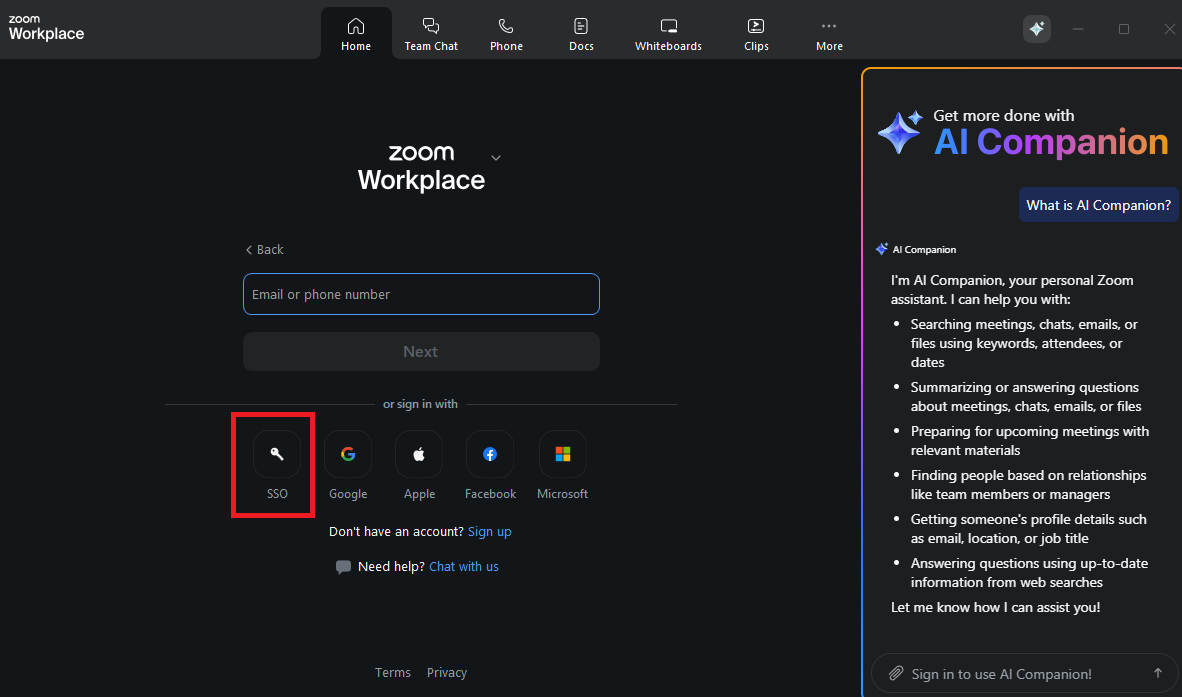Click the What is AI Companion? bubble
The image size is (1182, 697).
pyautogui.click(x=1098, y=205)
